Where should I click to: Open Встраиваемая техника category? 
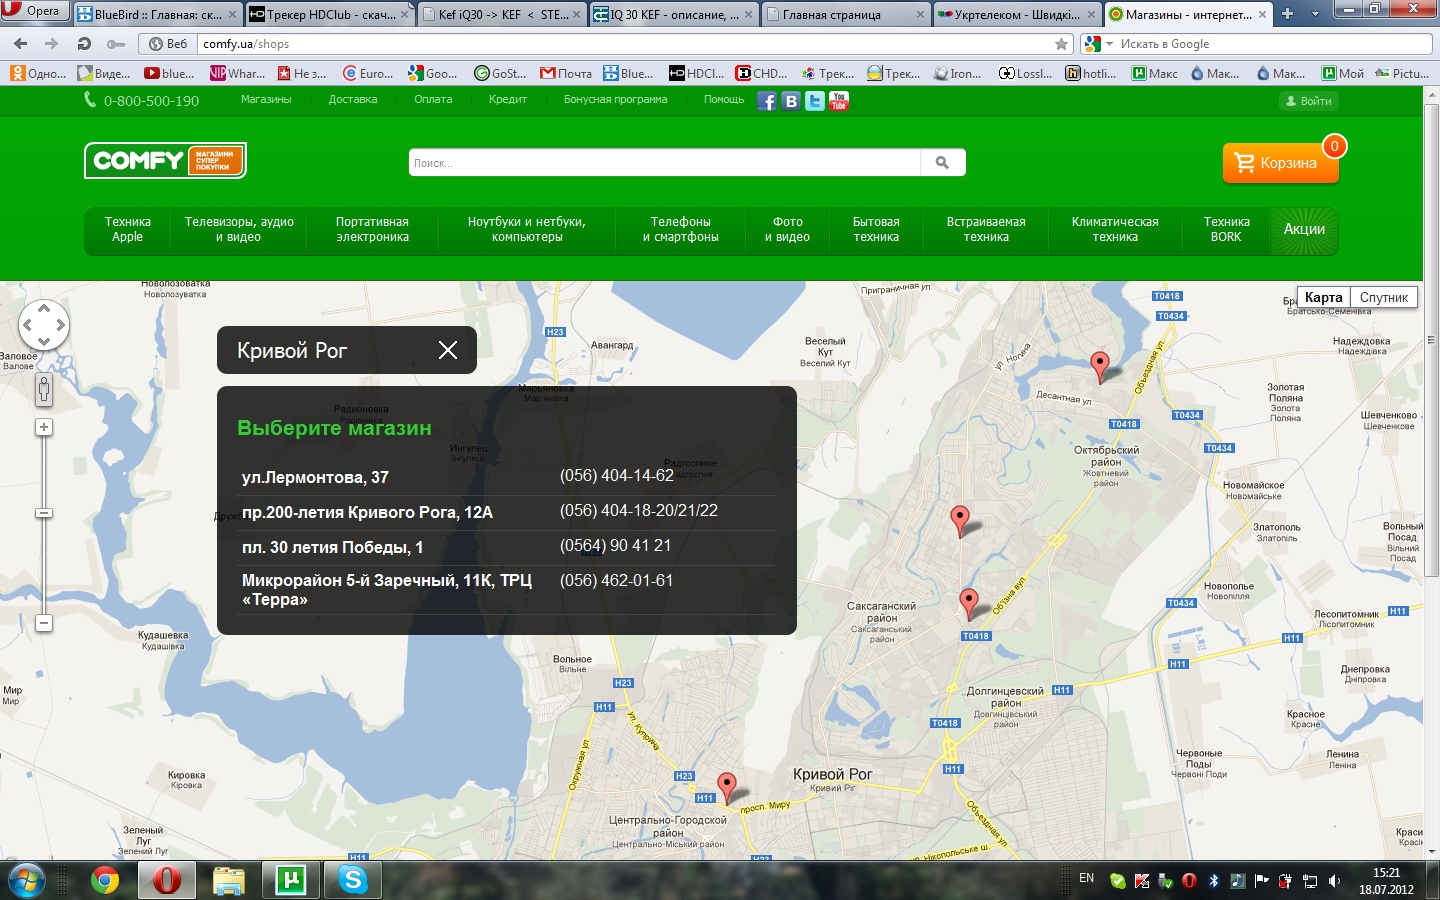click(986, 230)
